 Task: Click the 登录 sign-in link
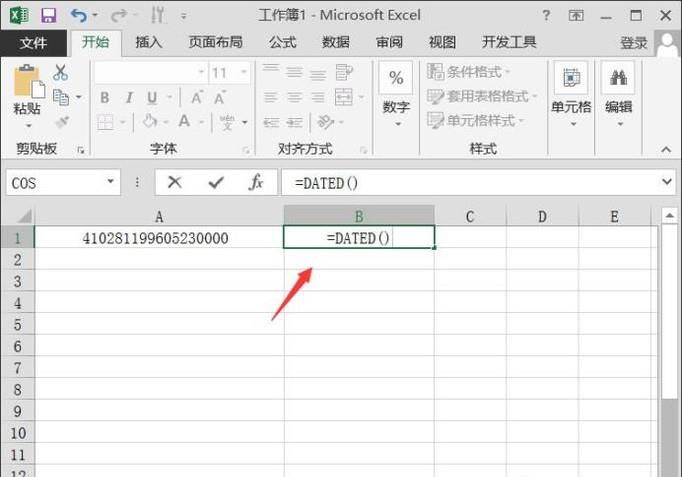point(634,43)
